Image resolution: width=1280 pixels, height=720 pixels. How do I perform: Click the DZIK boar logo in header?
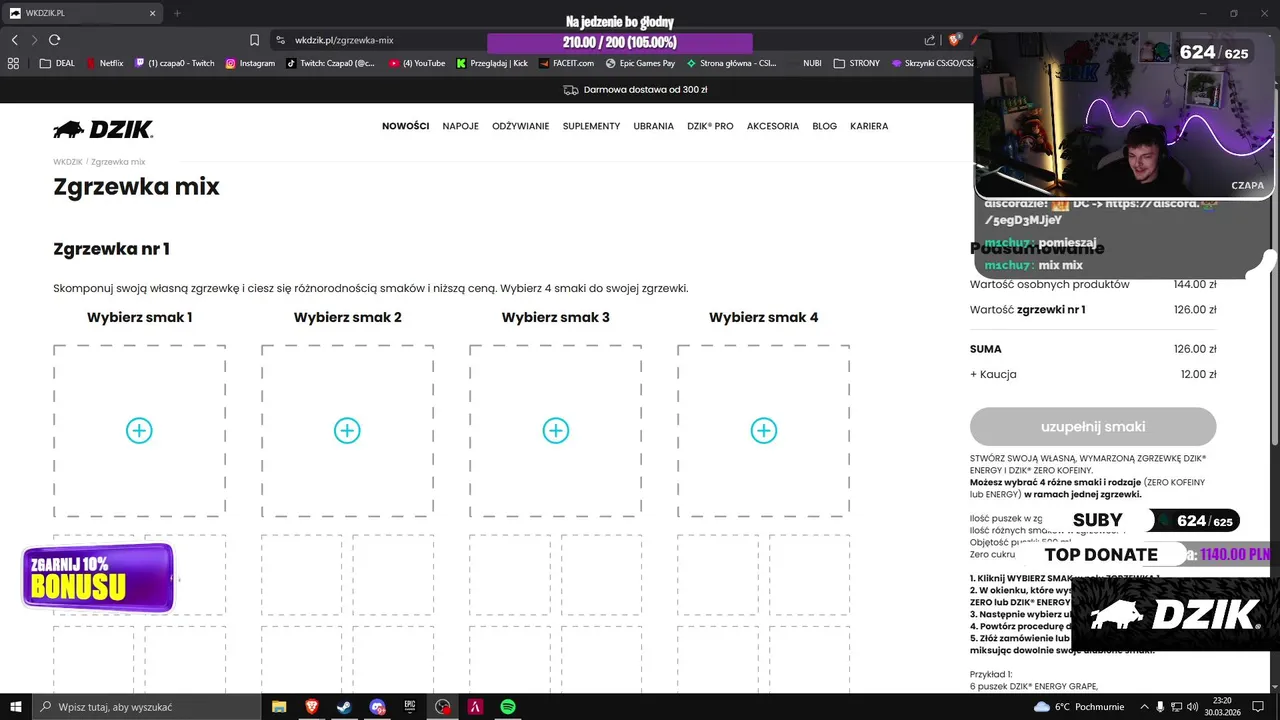click(103, 129)
